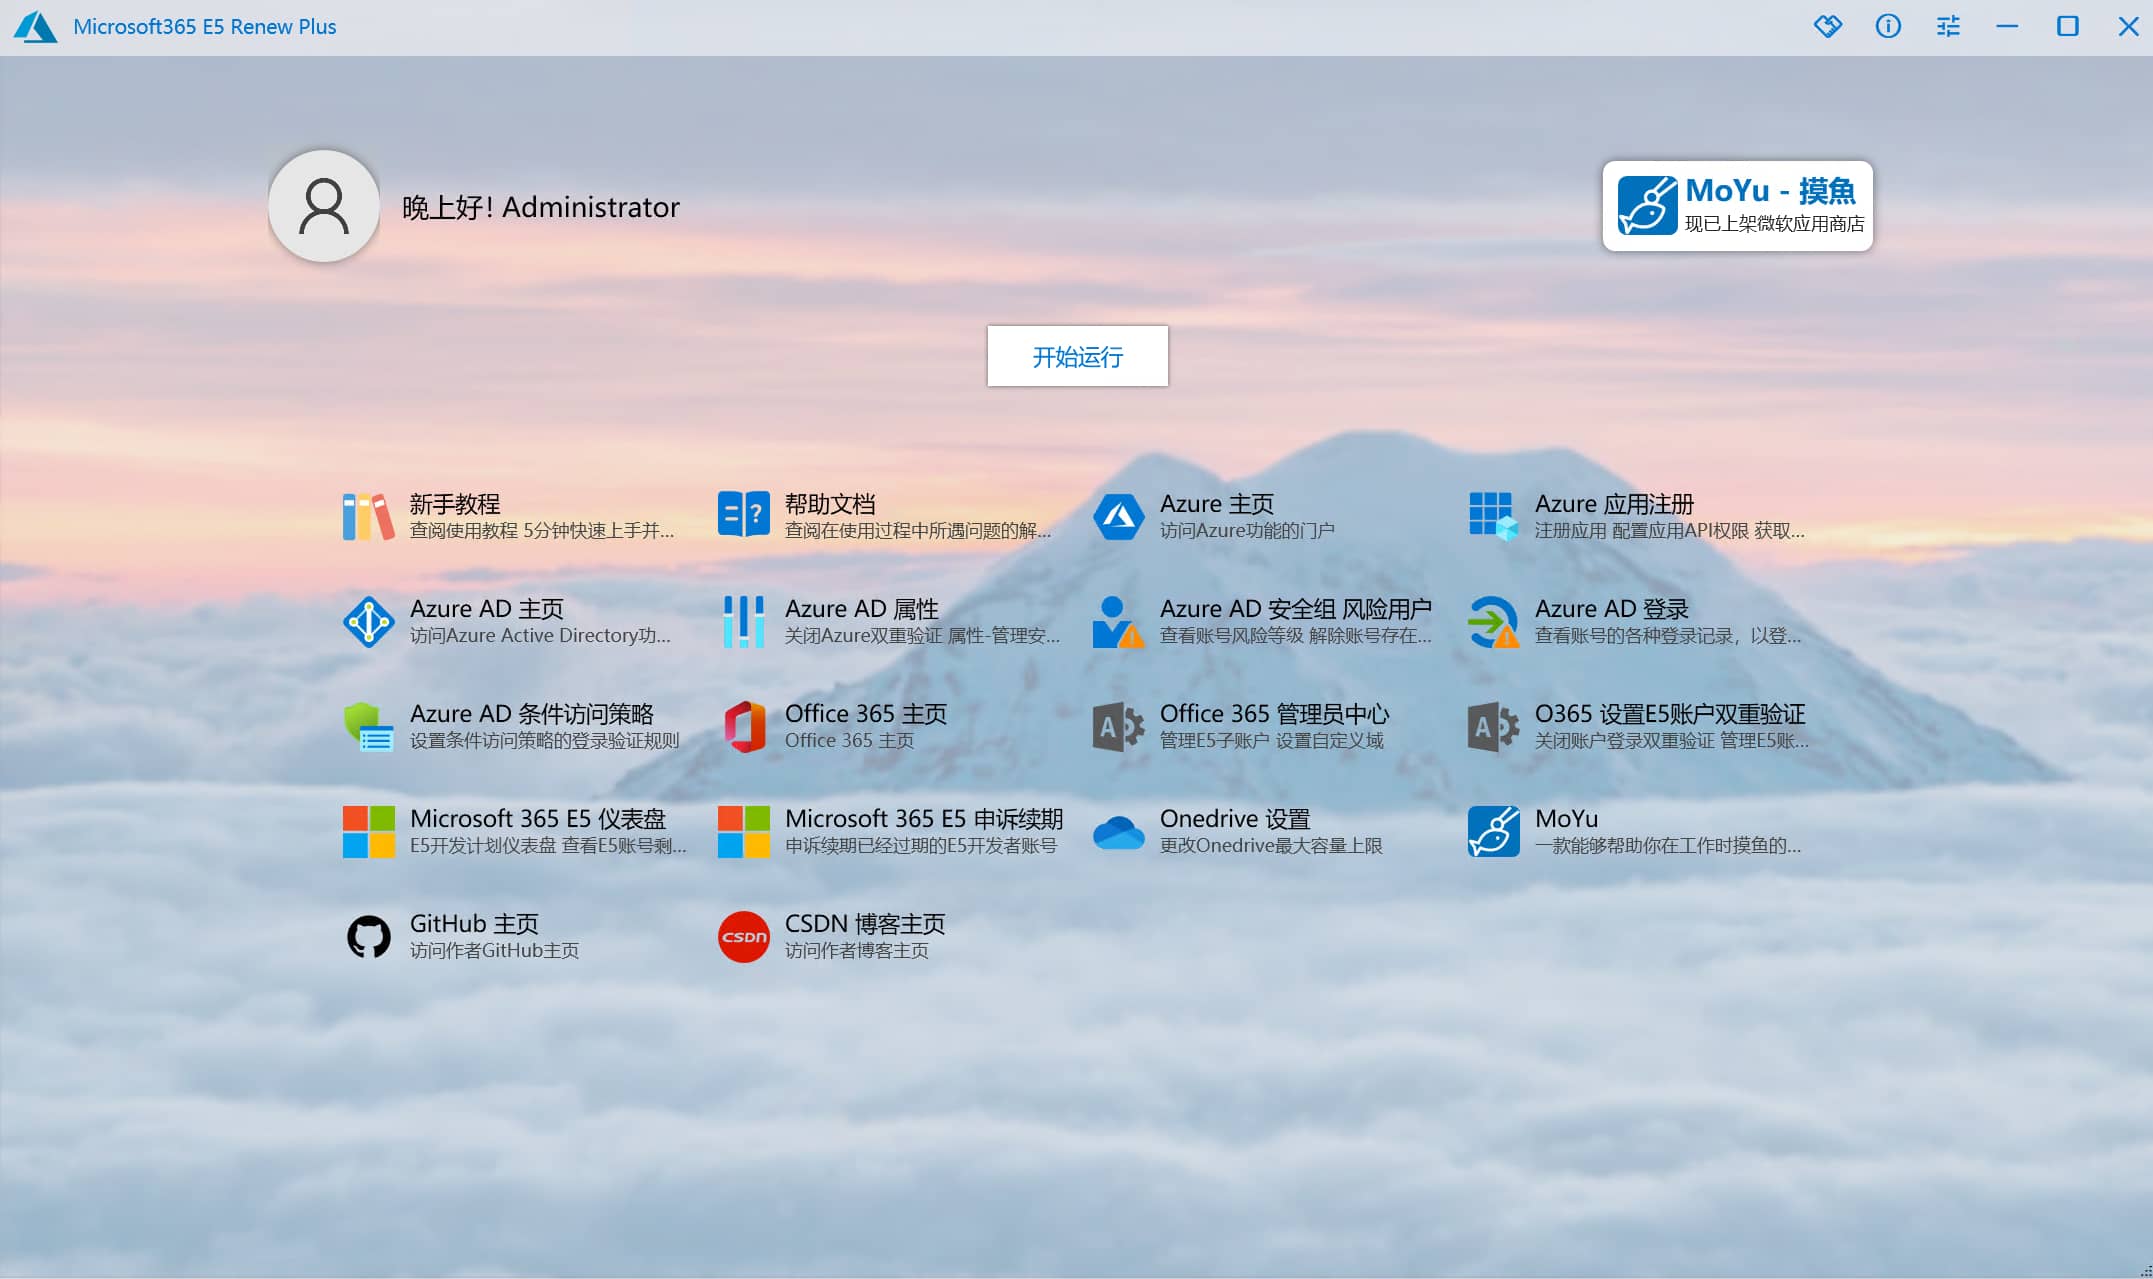Viewport: 2153px width, 1279px height.
Task: Click the Office 365 管理员中心 gear icon
Action: point(1119,726)
